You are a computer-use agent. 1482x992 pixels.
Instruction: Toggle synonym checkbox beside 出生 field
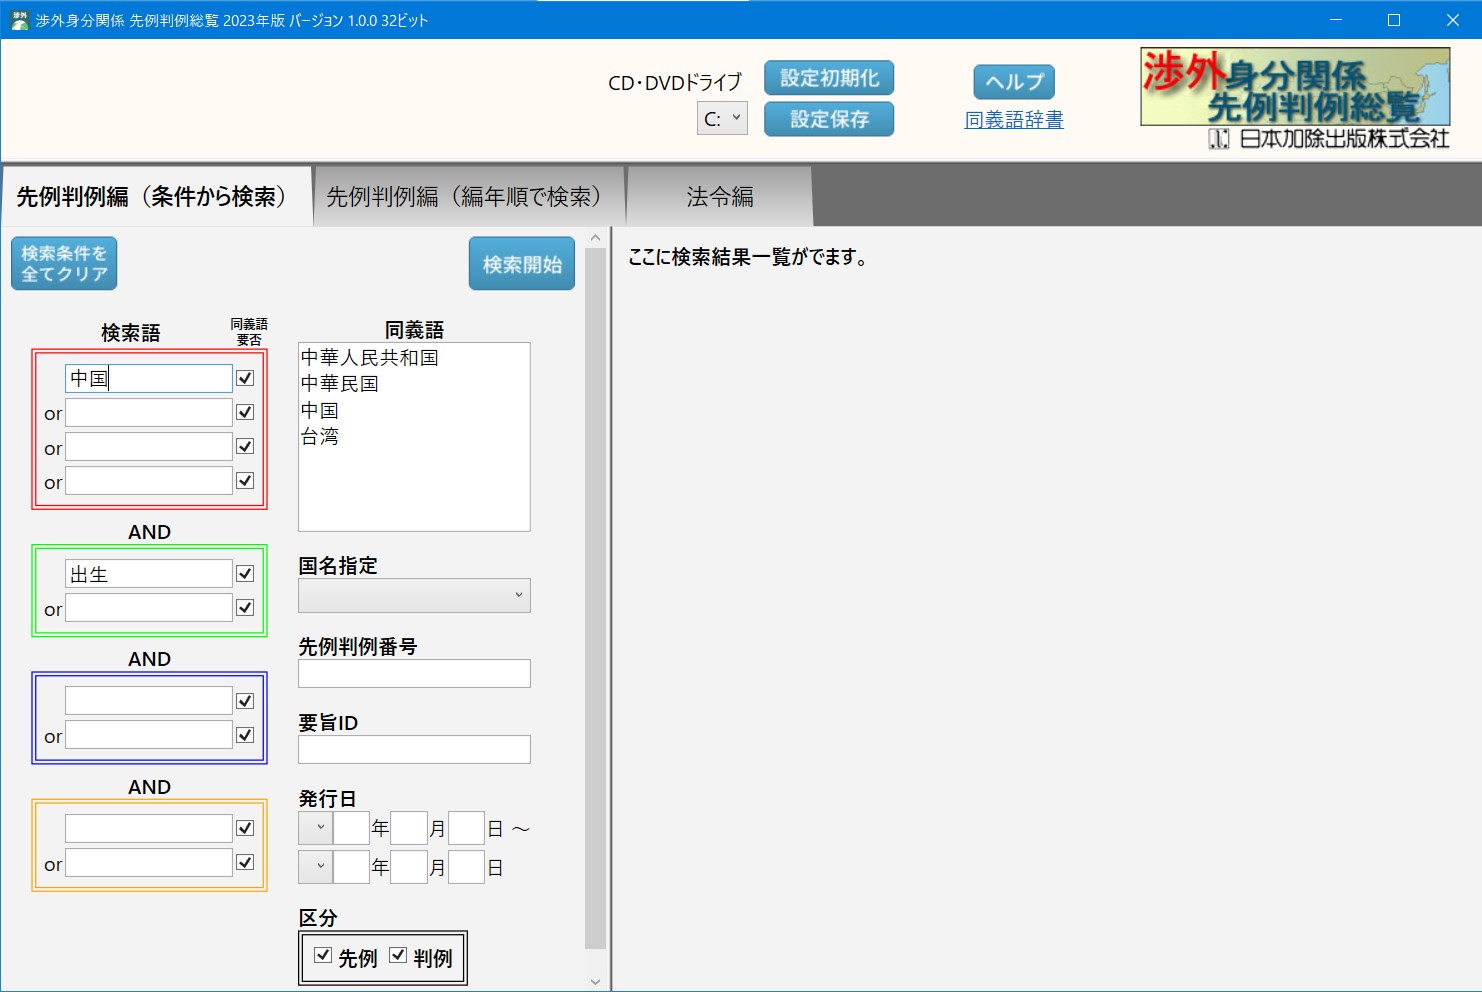(245, 574)
